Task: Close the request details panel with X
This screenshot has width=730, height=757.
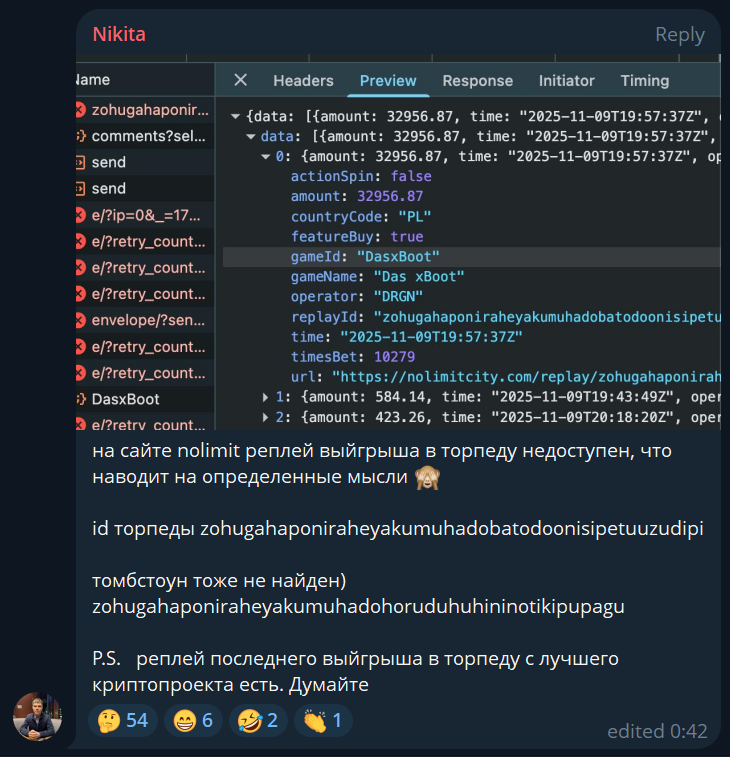Action: (x=240, y=80)
